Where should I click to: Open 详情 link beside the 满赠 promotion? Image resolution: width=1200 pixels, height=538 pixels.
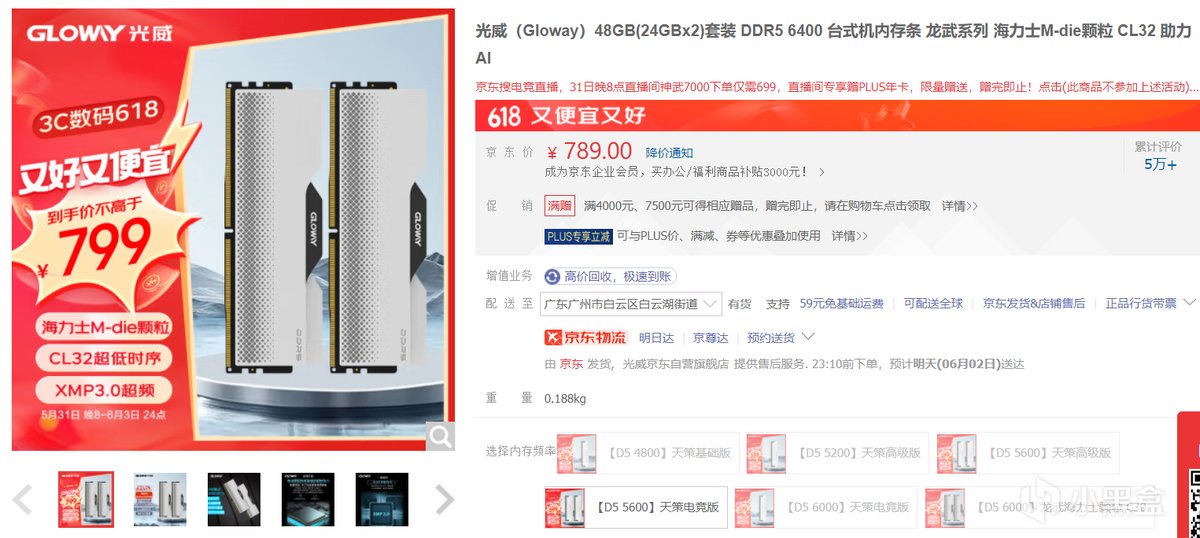point(959,206)
